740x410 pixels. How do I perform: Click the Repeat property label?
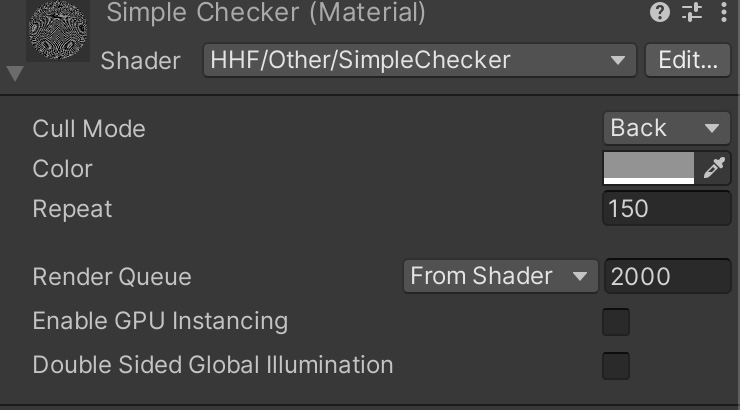[x=72, y=209]
